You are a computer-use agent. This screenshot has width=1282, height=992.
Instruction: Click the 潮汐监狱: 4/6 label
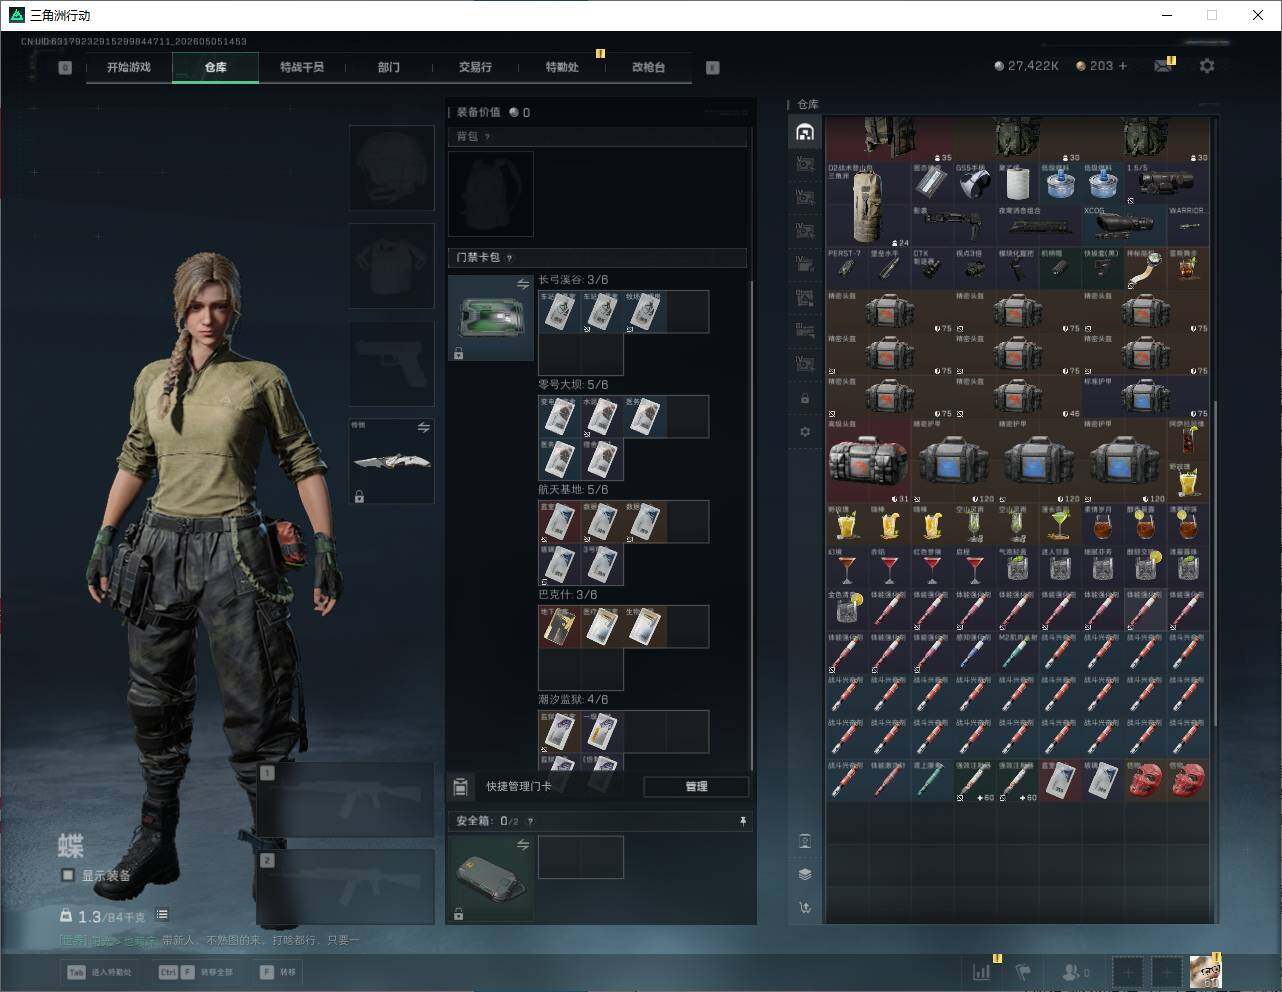(573, 700)
